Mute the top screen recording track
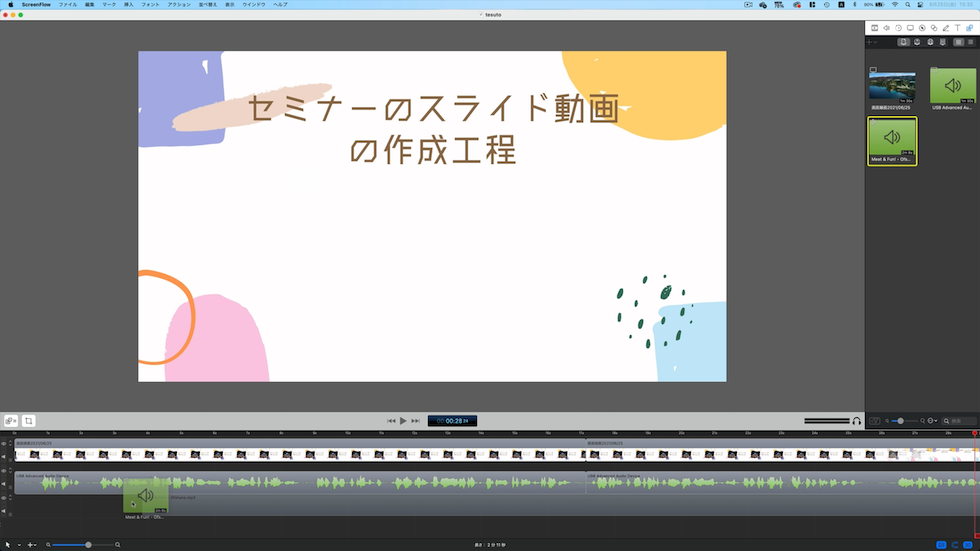This screenshot has height=551, width=980. pos(4,457)
